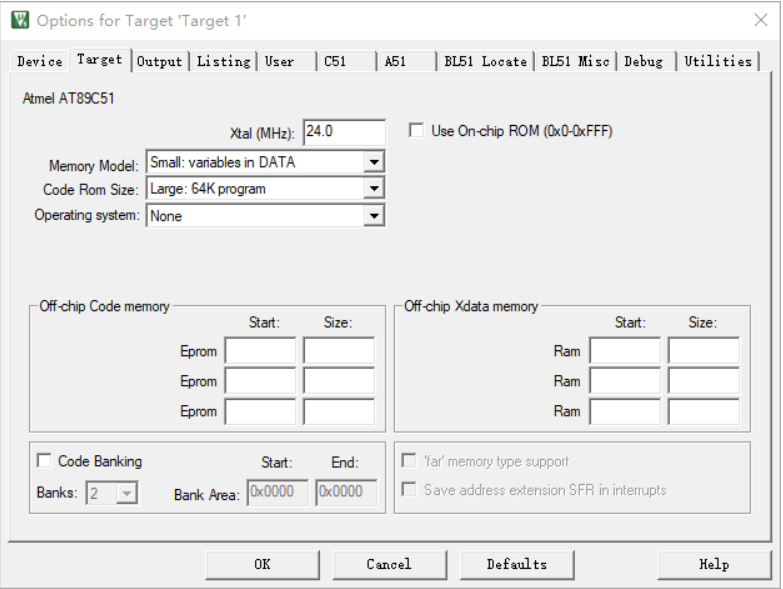Click Bank Area End field

pos(346,492)
